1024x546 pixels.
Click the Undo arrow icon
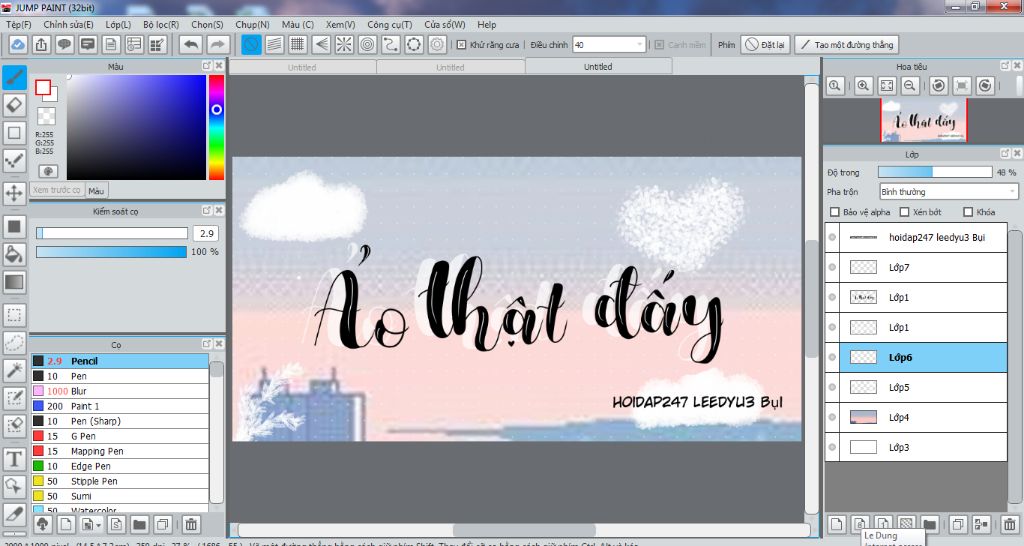[191, 44]
